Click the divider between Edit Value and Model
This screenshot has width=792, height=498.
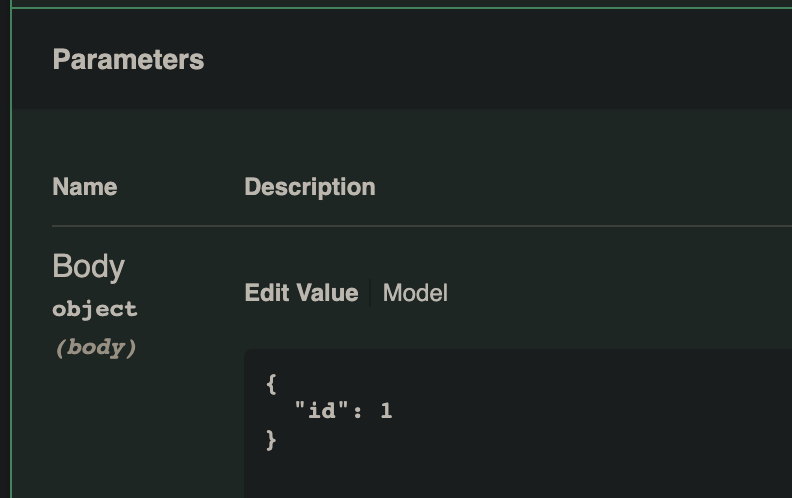371,293
